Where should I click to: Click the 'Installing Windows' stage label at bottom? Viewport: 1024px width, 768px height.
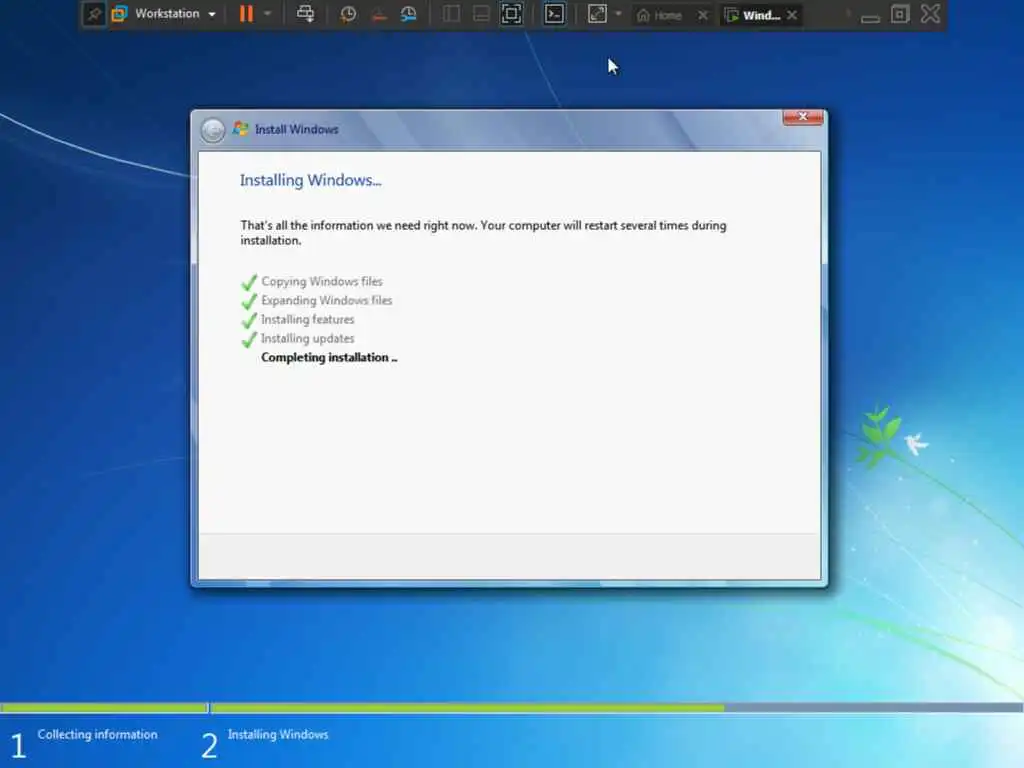[x=278, y=735]
